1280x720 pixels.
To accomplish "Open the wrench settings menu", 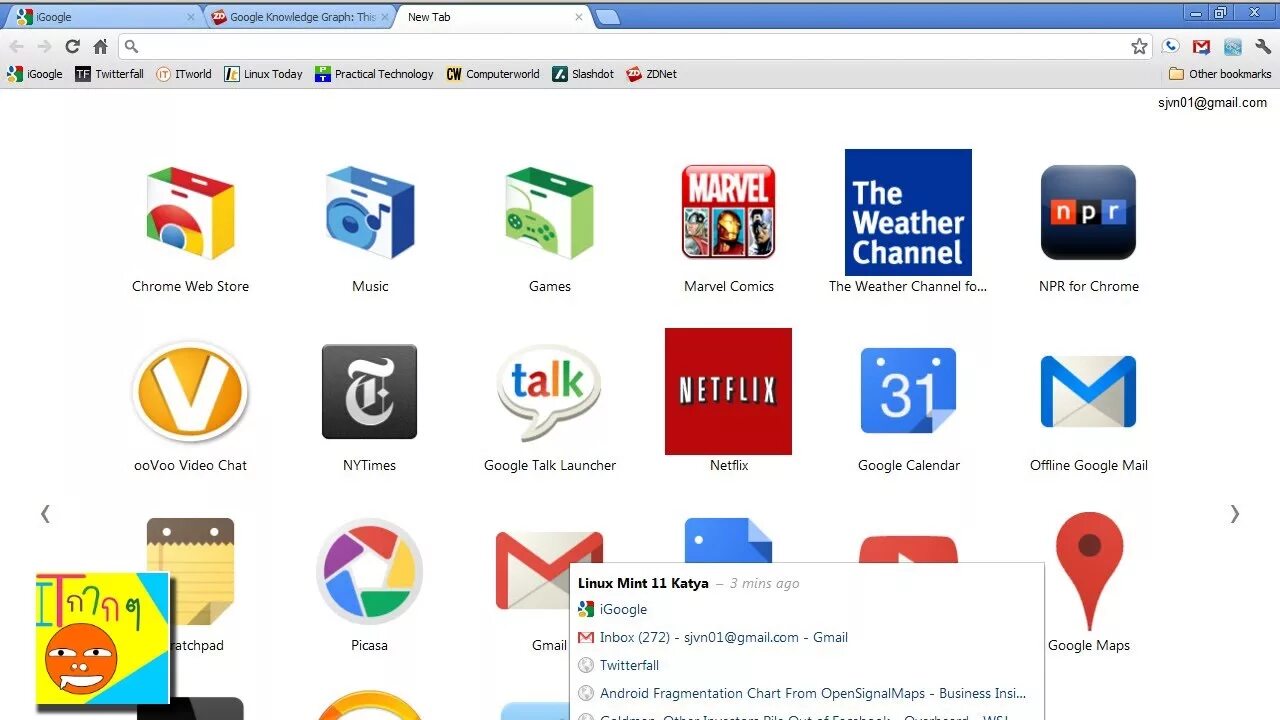I will tap(1263, 46).
